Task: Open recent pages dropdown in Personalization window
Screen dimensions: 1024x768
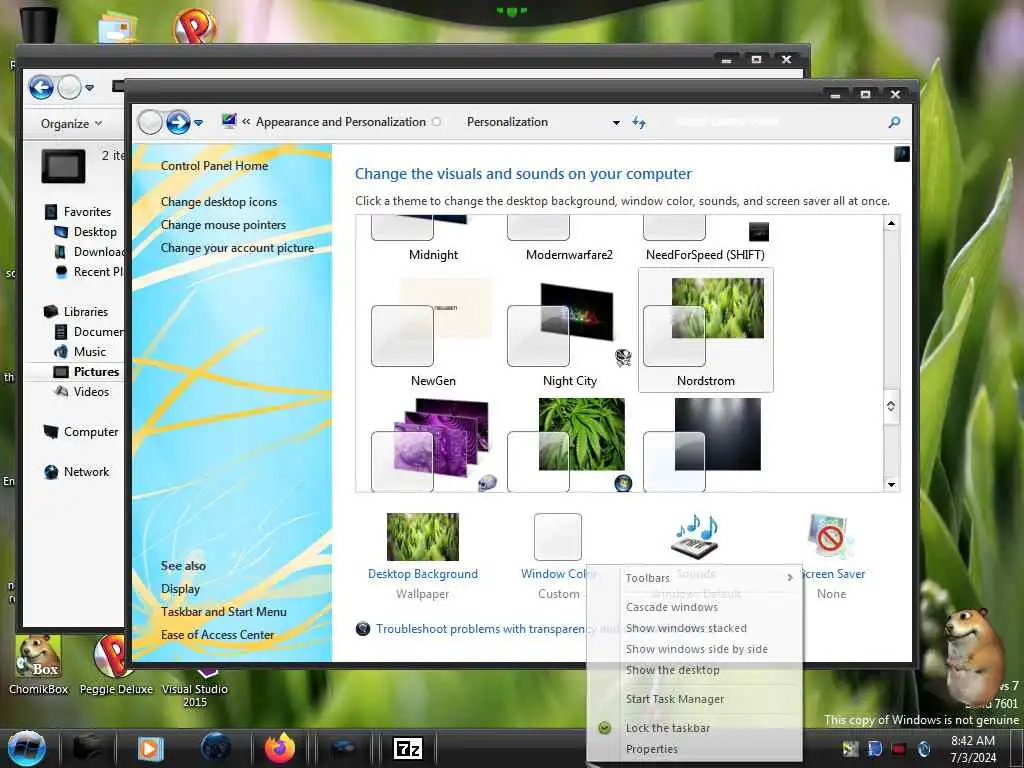Action: (199, 122)
